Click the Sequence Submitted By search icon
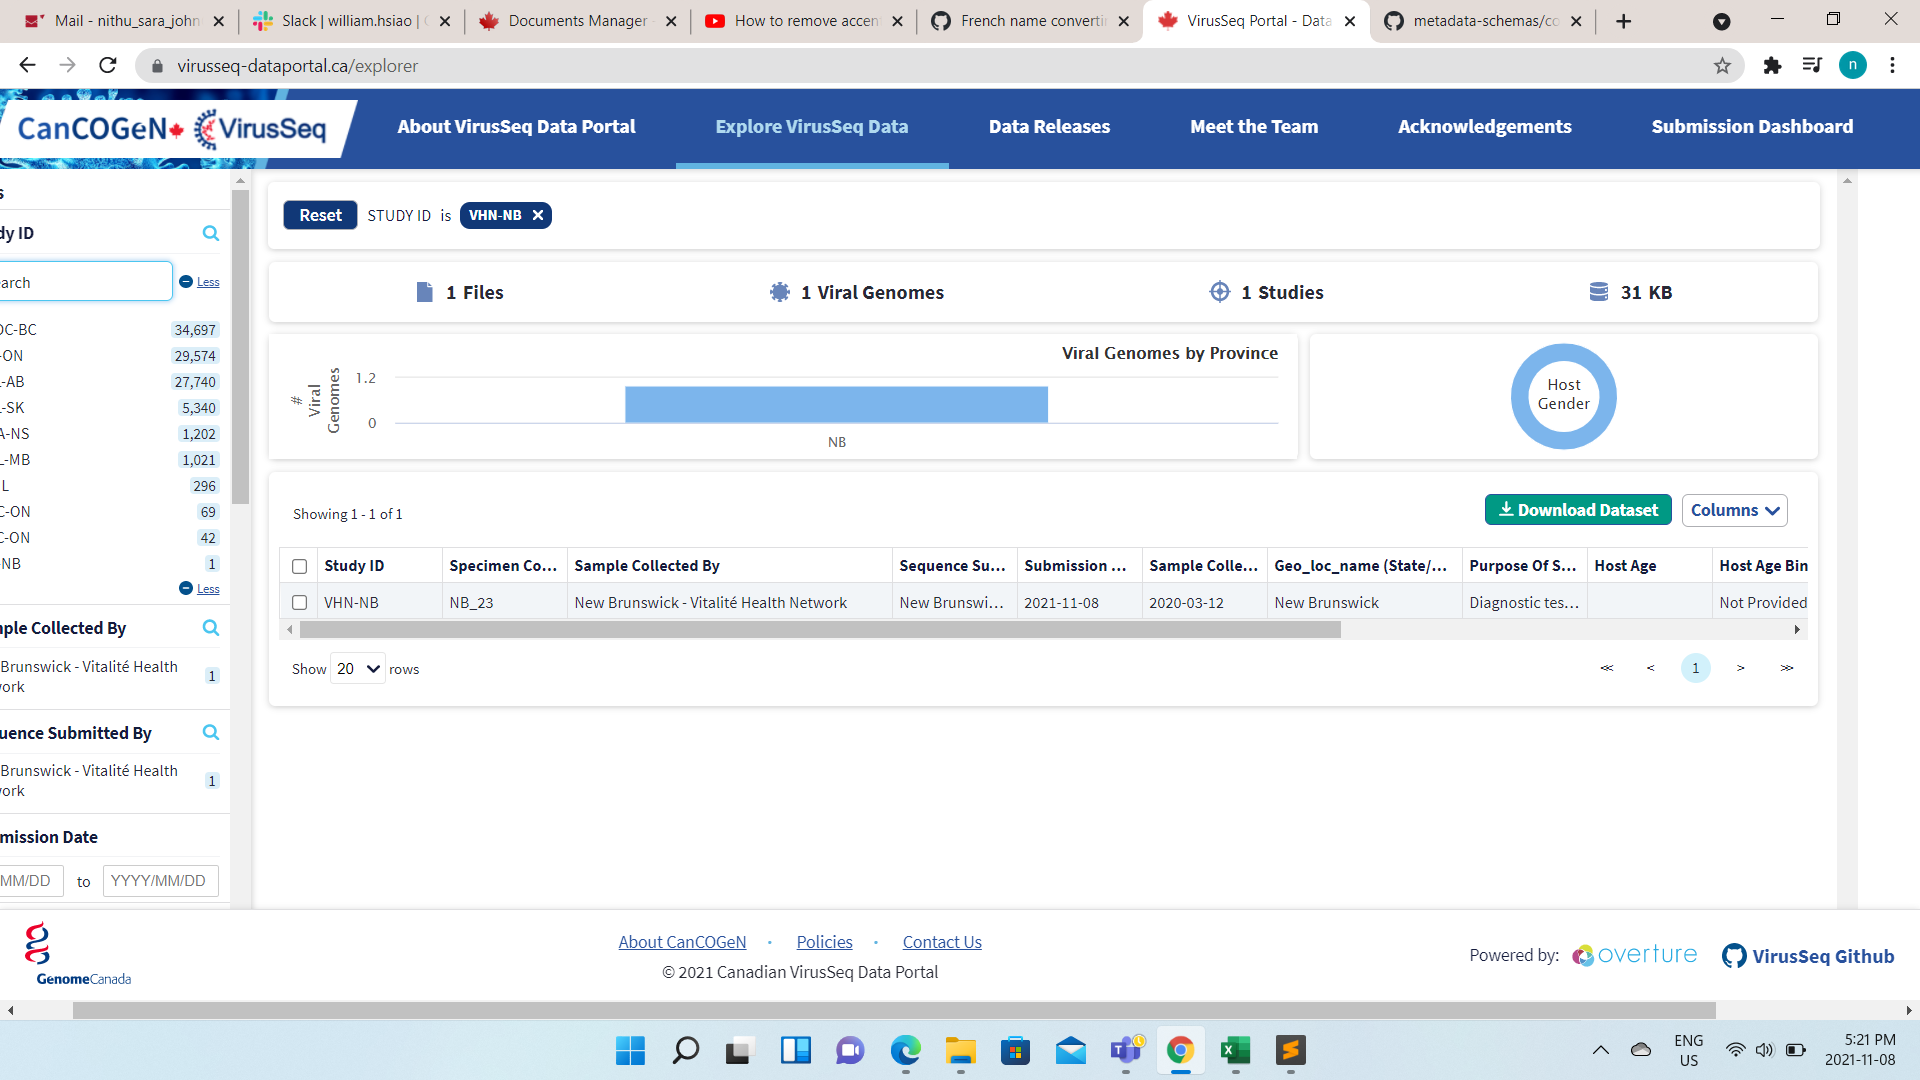1920x1080 pixels. pyautogui.click(x=211, y=733)
